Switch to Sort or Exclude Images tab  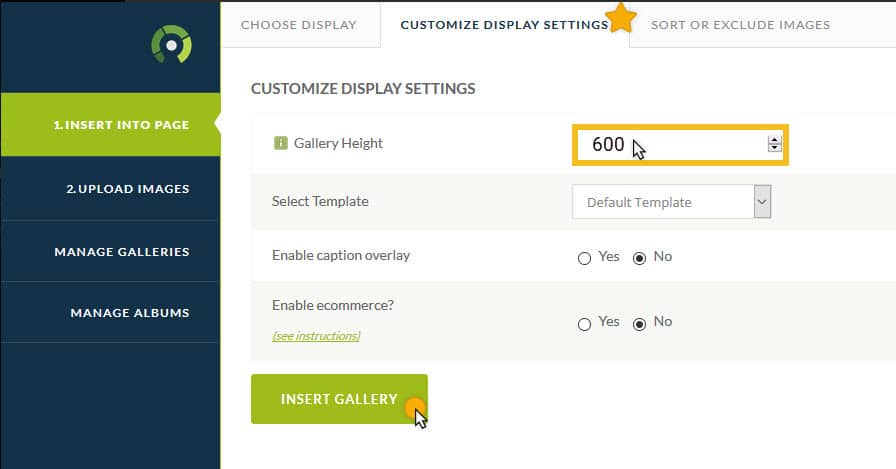[741, 25]
